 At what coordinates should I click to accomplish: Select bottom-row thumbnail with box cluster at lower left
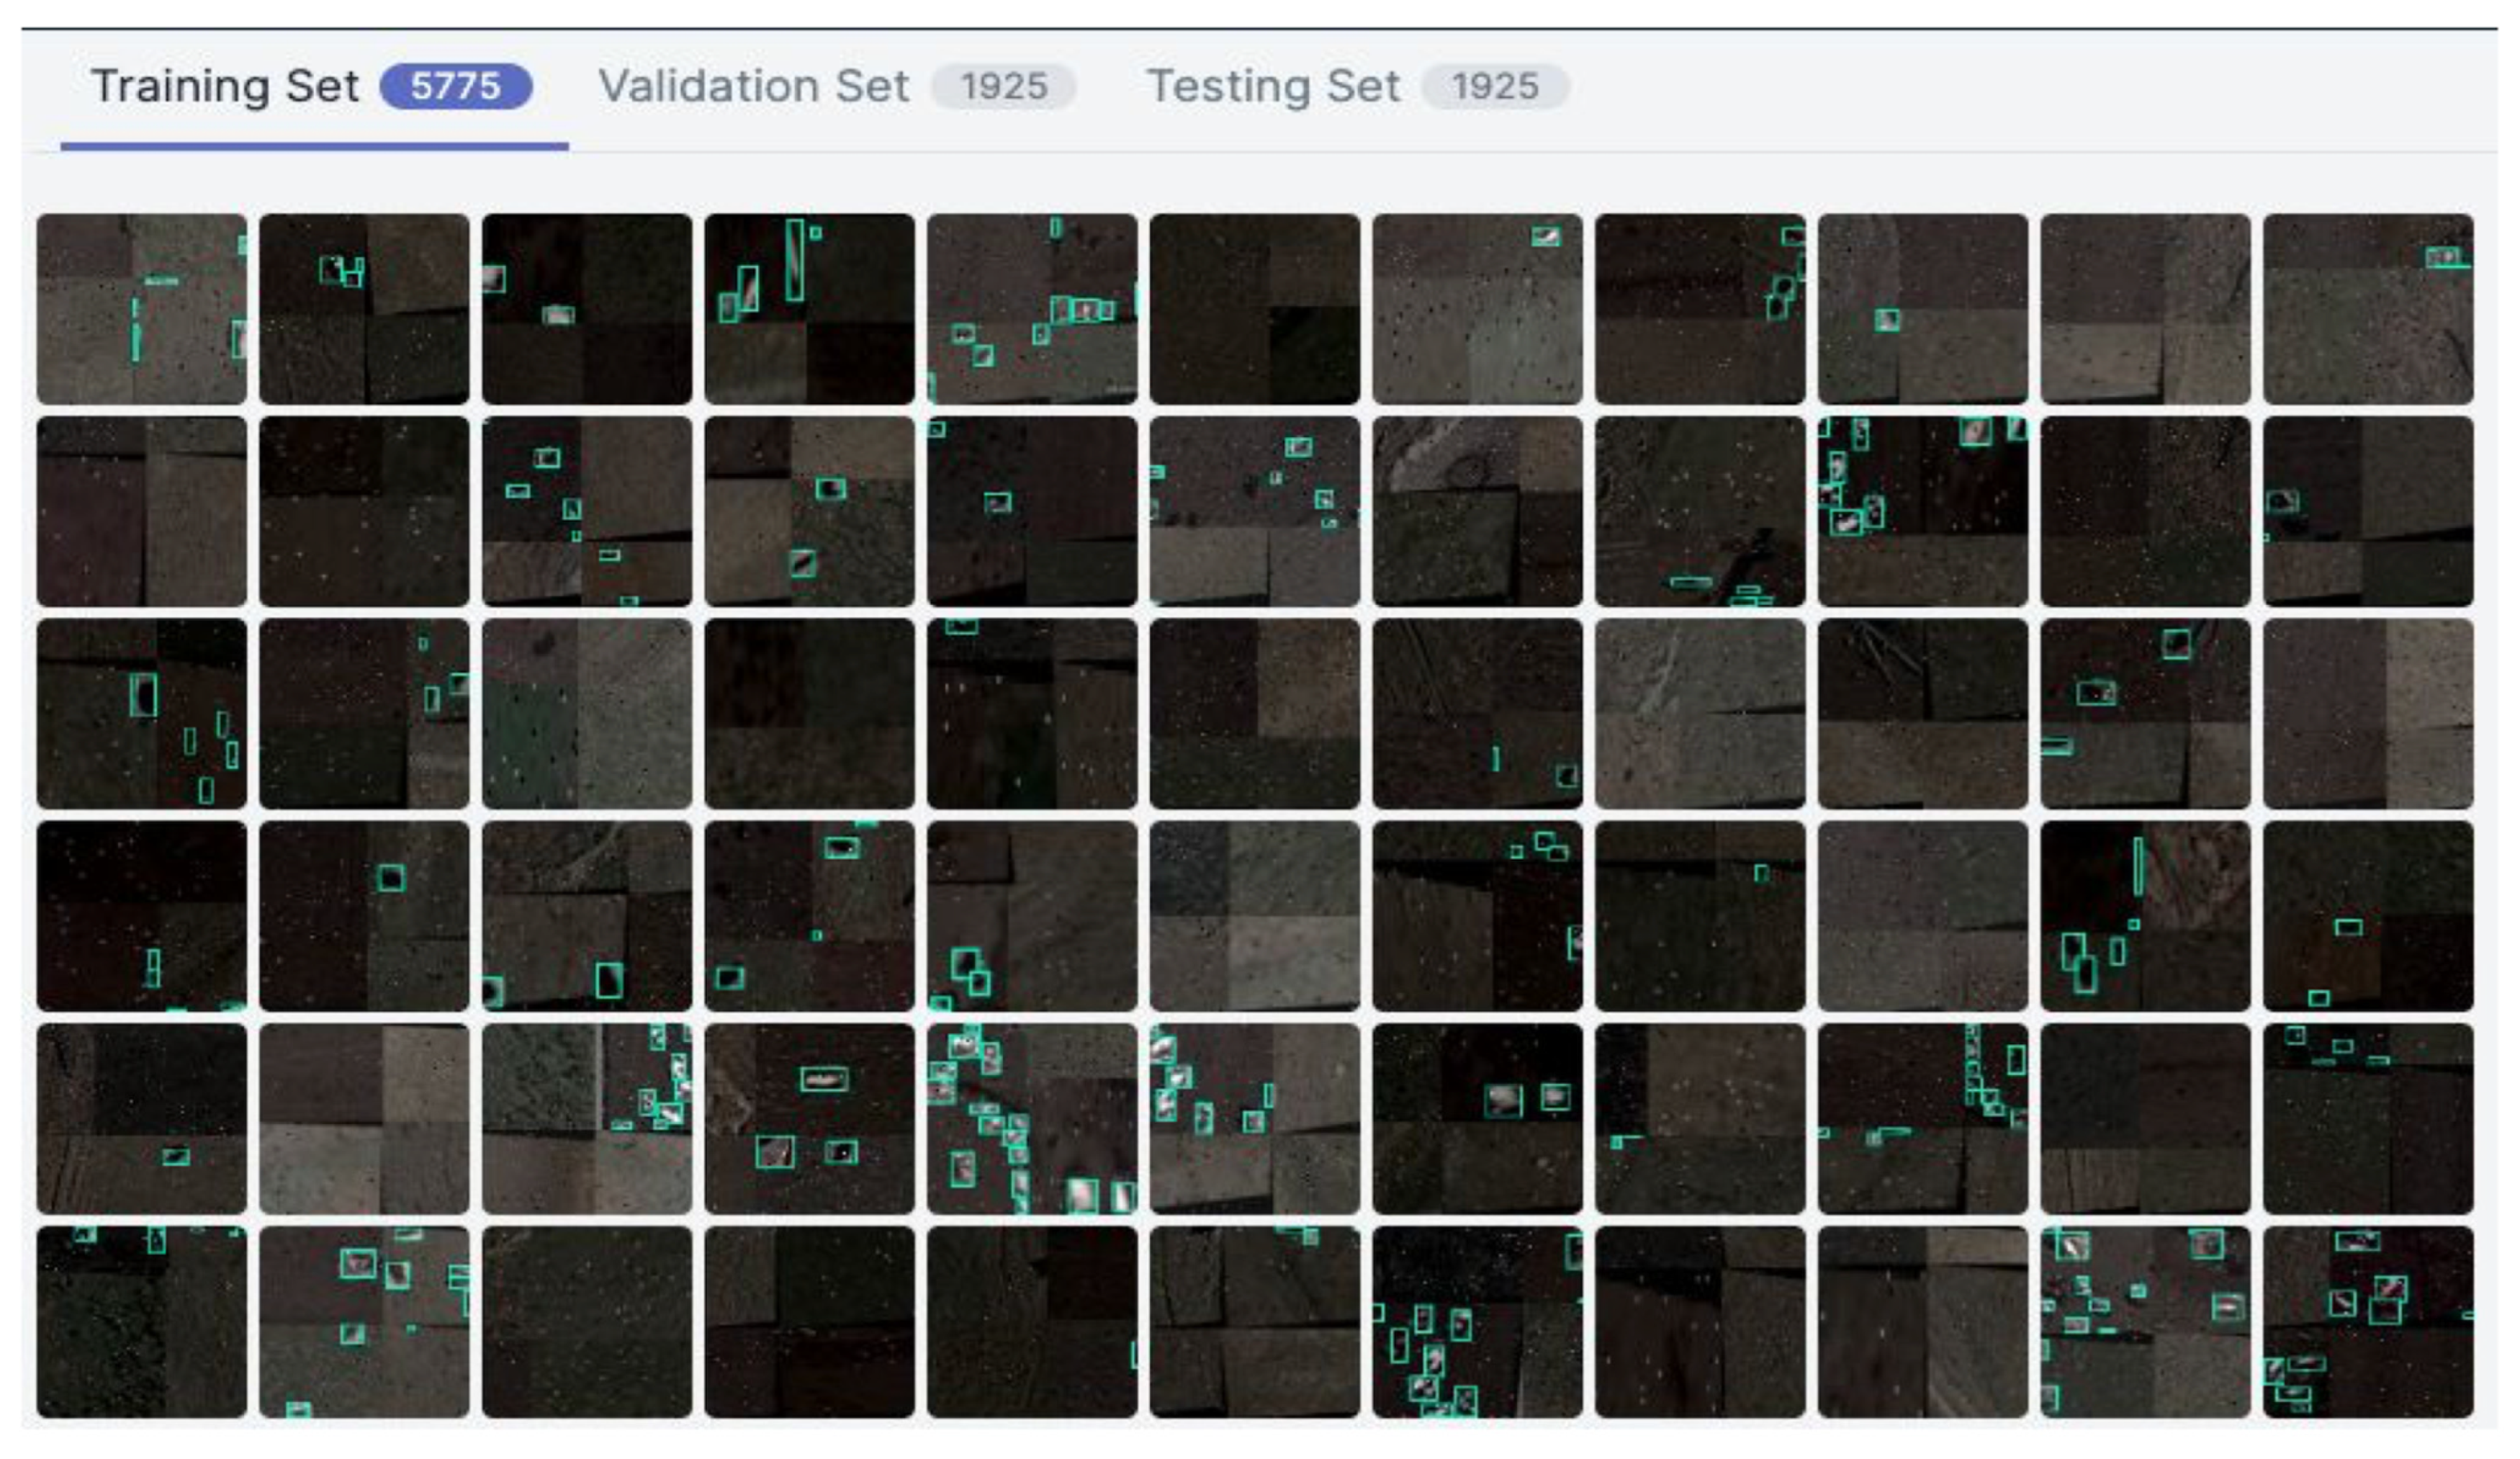tap(1477, 1321)
